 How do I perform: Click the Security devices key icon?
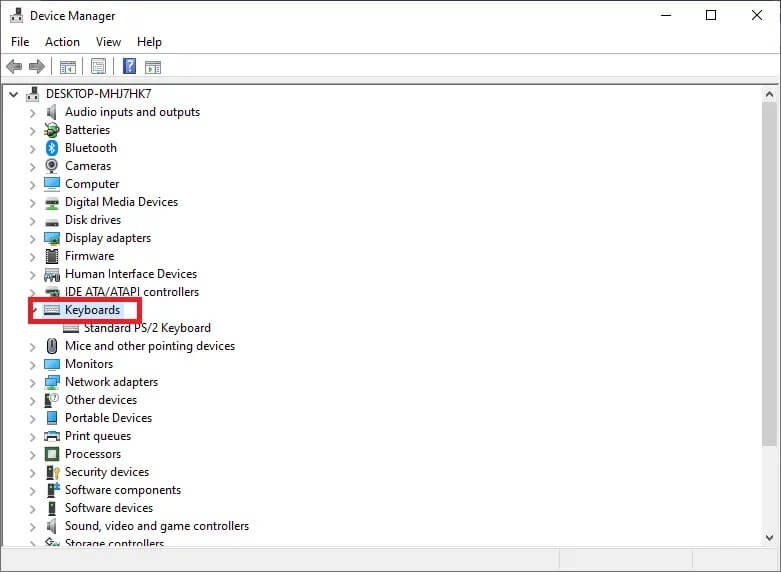tap(52, 472)
